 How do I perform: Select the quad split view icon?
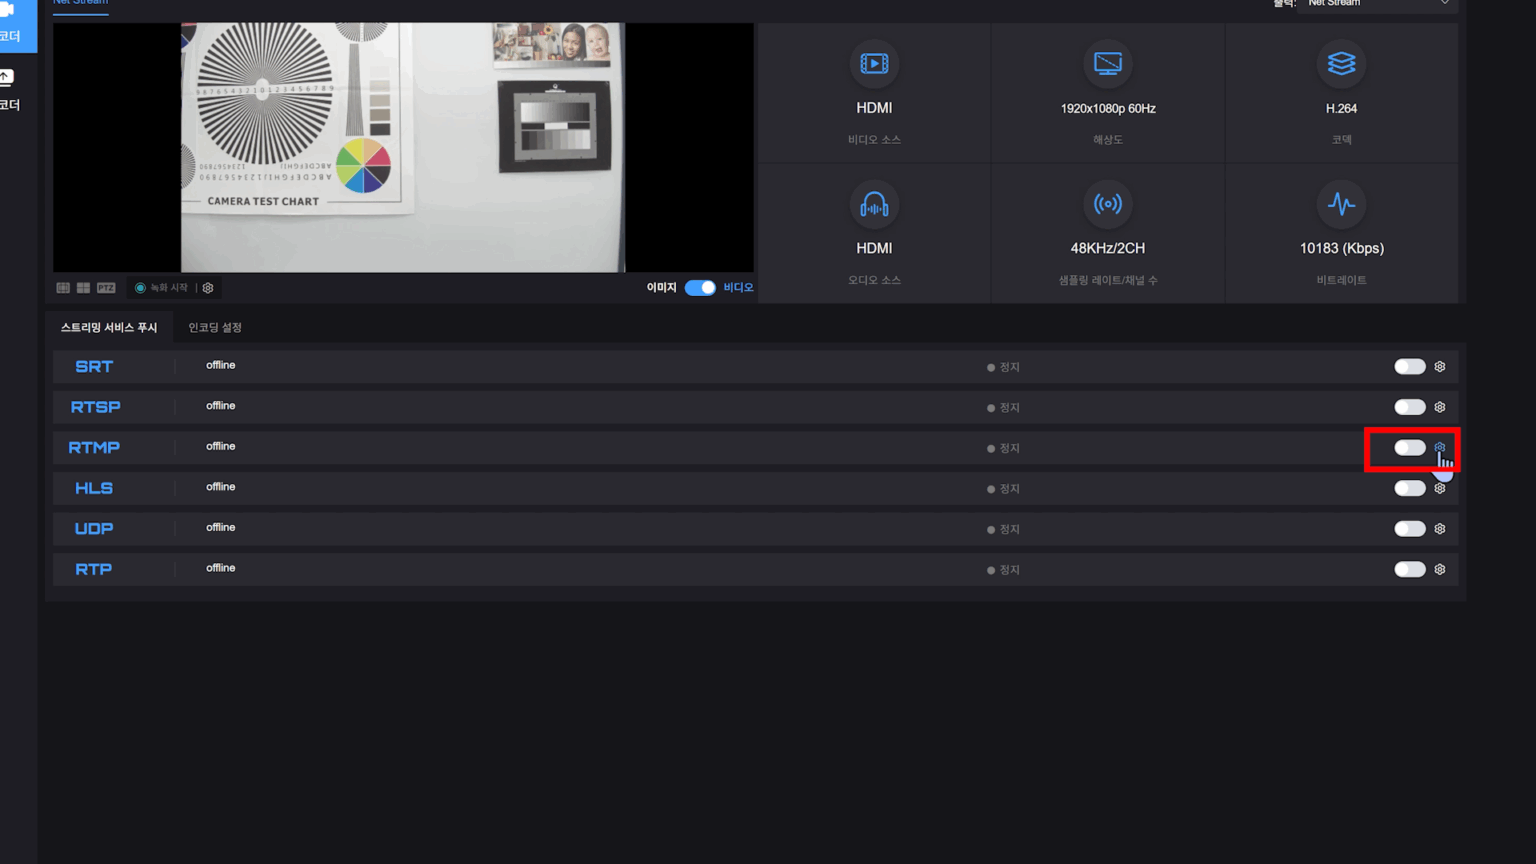(x=84, y=287)
